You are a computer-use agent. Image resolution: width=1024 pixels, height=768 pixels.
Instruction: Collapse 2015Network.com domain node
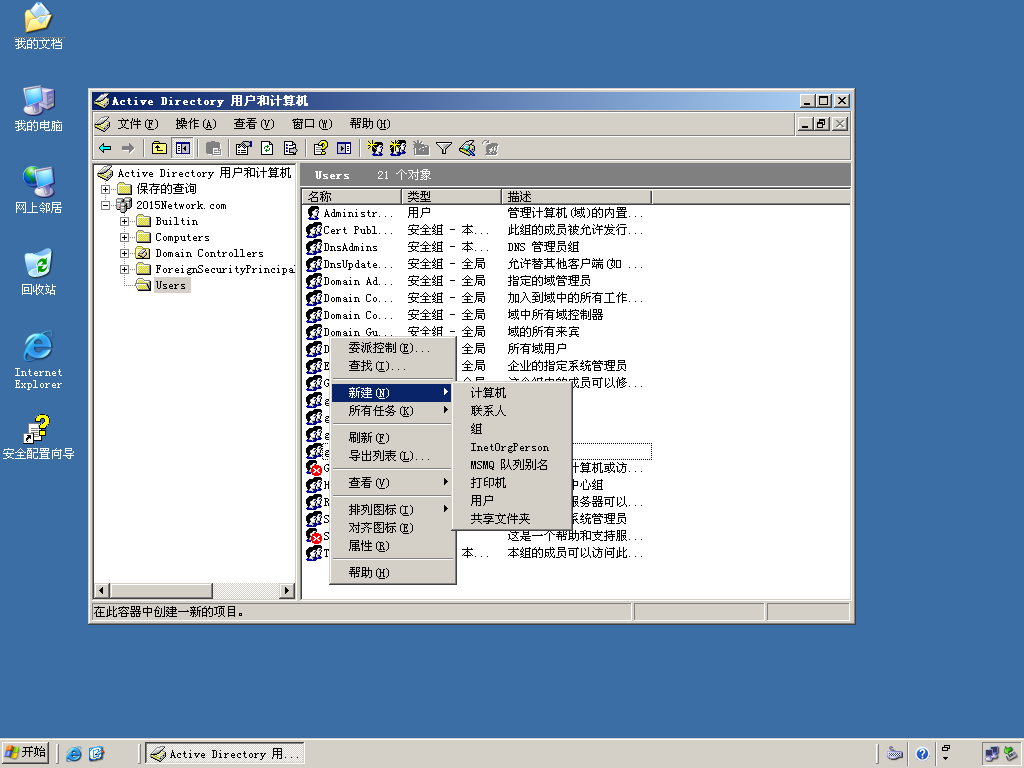pos(105,205)
